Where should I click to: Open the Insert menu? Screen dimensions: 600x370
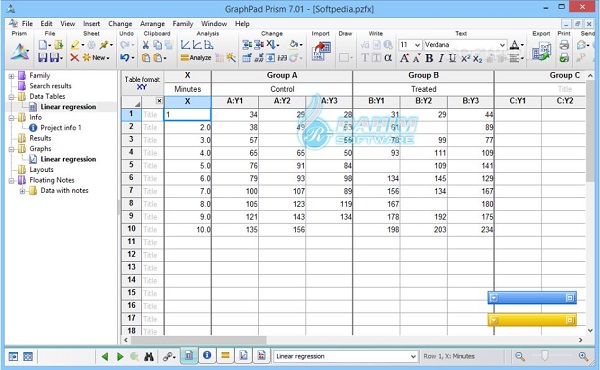click(x=91, y=24)
